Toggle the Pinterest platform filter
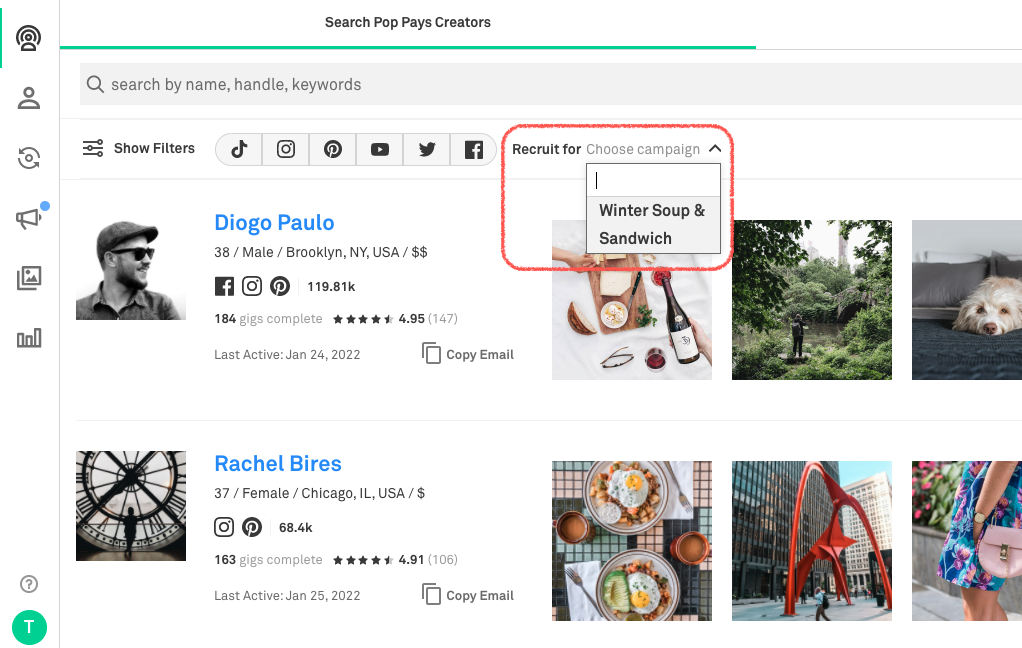 pyautogui.click(x=333, y=149)
